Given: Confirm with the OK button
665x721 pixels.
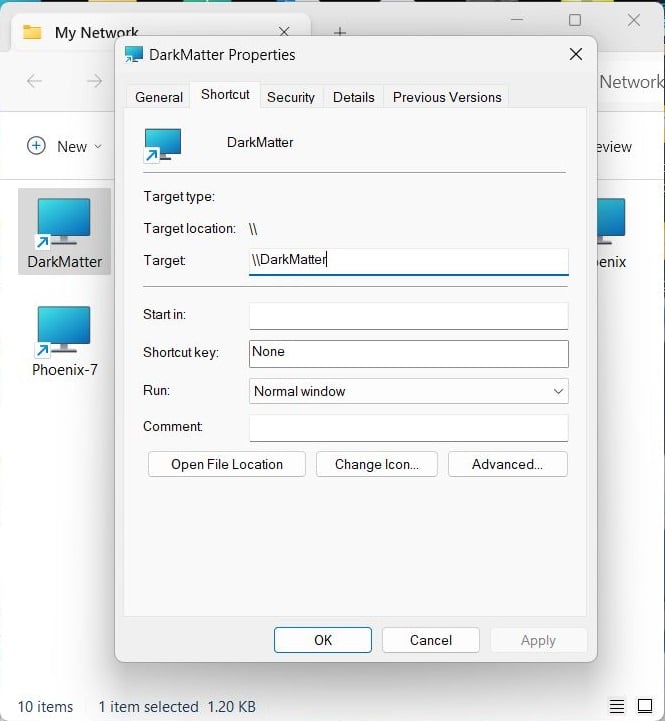Looking at the screenshot, I should coord(323,640).
